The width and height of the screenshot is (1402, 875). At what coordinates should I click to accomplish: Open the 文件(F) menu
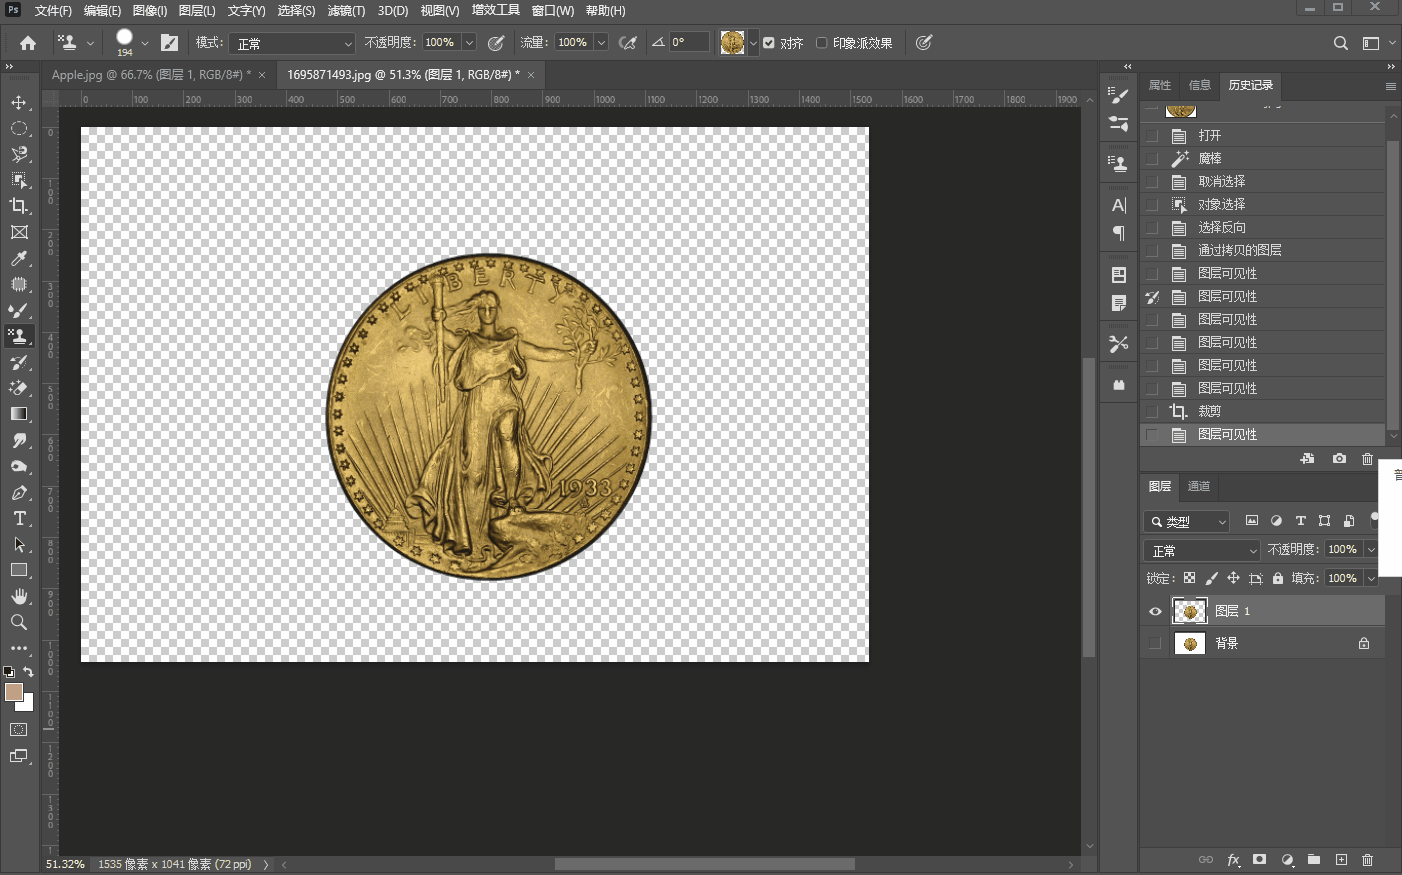click(x=53, y=11)
